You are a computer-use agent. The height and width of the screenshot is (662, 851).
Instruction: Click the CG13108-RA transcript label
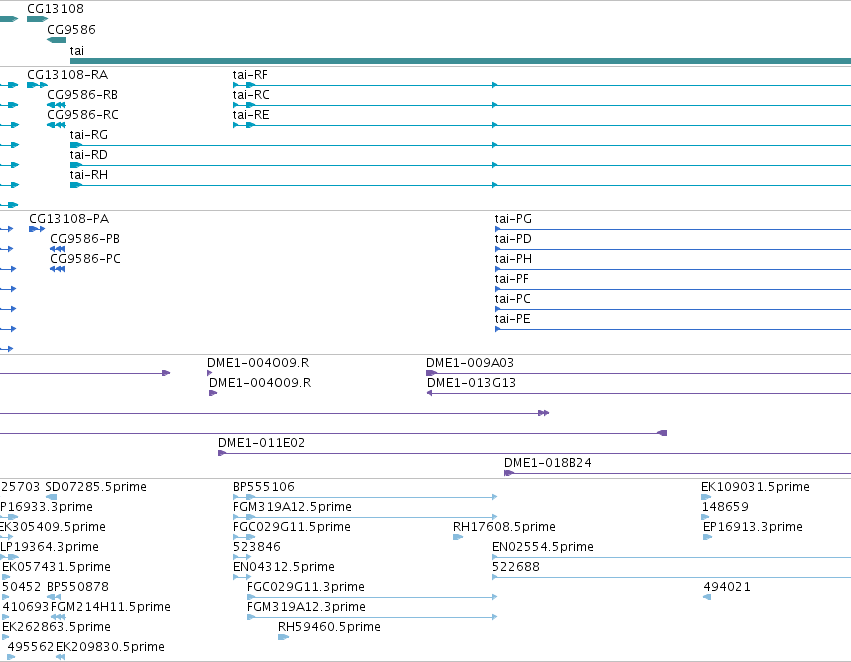coord(67,74)
